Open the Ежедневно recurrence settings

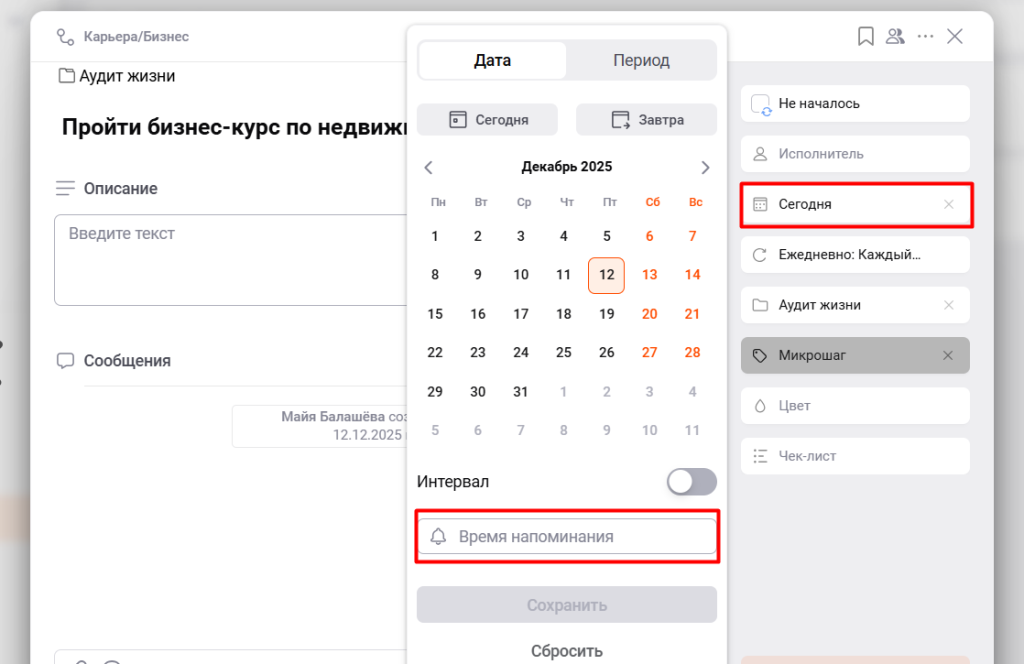(855, 254)
